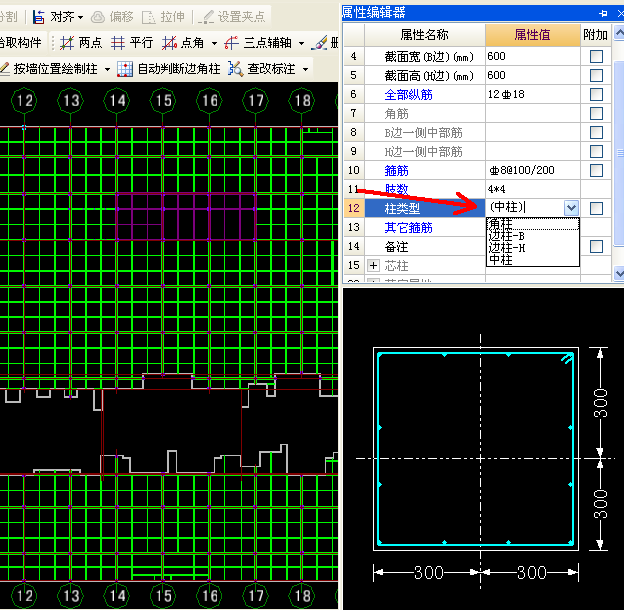The height and width of the screenshot is (610, 624).
Task: Click the 属性名称 column header
Action: (425, 35)
